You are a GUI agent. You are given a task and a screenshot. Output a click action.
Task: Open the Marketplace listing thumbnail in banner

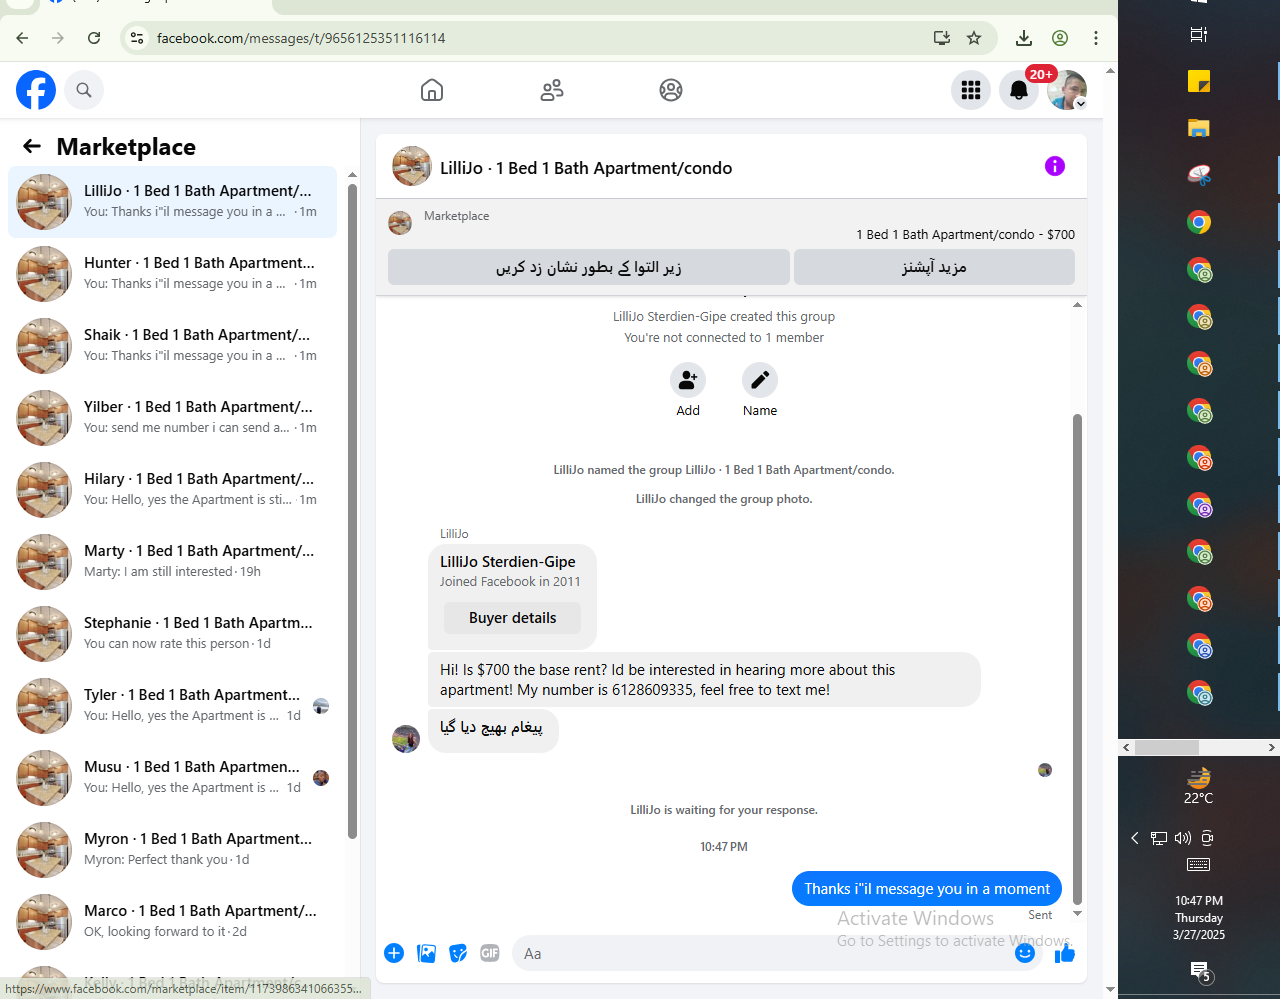[x=400, y=223]
